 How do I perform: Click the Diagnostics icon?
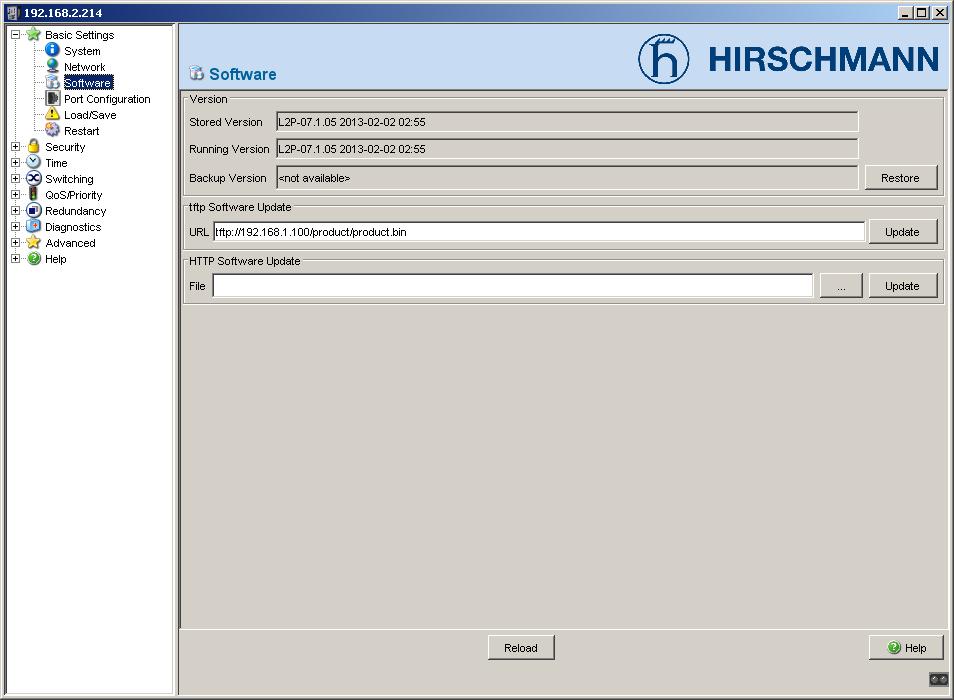(x=33, y=226)
